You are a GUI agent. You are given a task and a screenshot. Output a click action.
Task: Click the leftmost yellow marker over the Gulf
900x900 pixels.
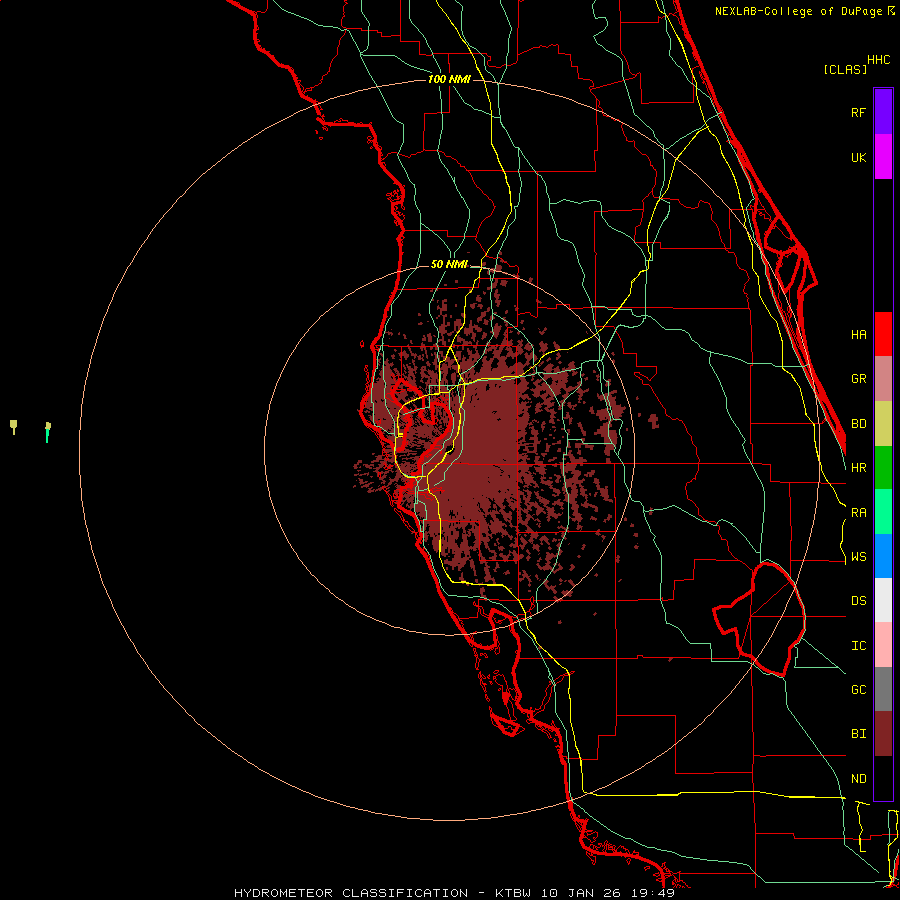point(13,426)
